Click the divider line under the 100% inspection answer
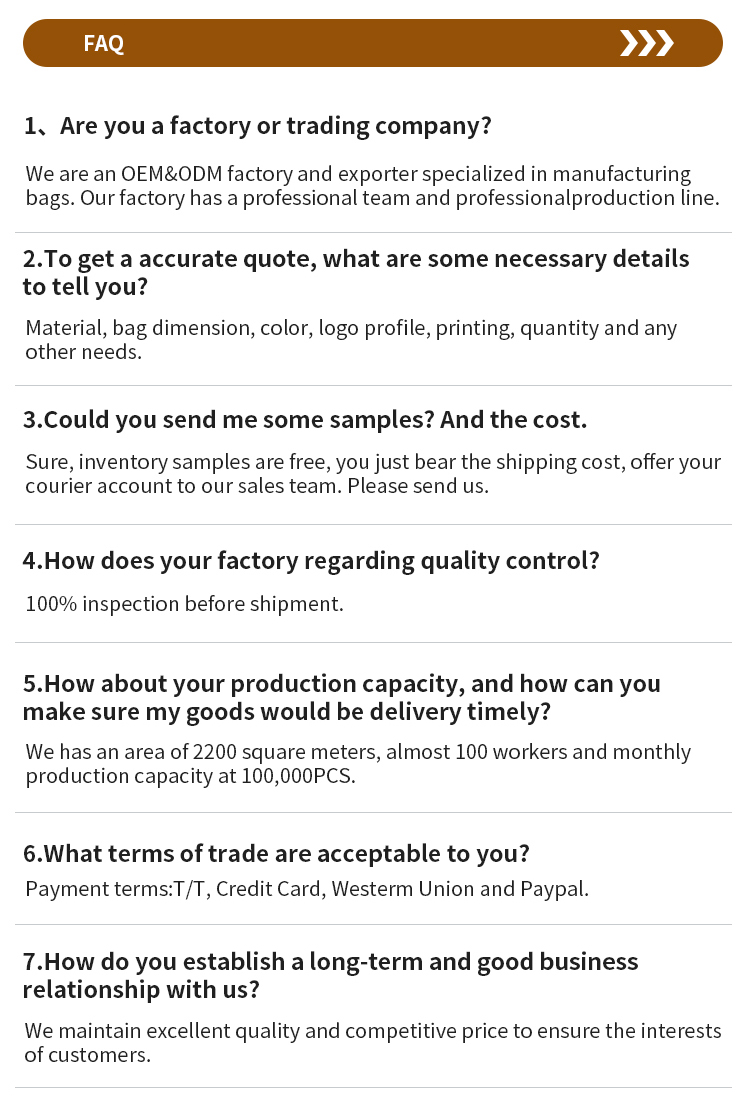The height and width of the screenshot is (1110, 750). tap(373, 643)
